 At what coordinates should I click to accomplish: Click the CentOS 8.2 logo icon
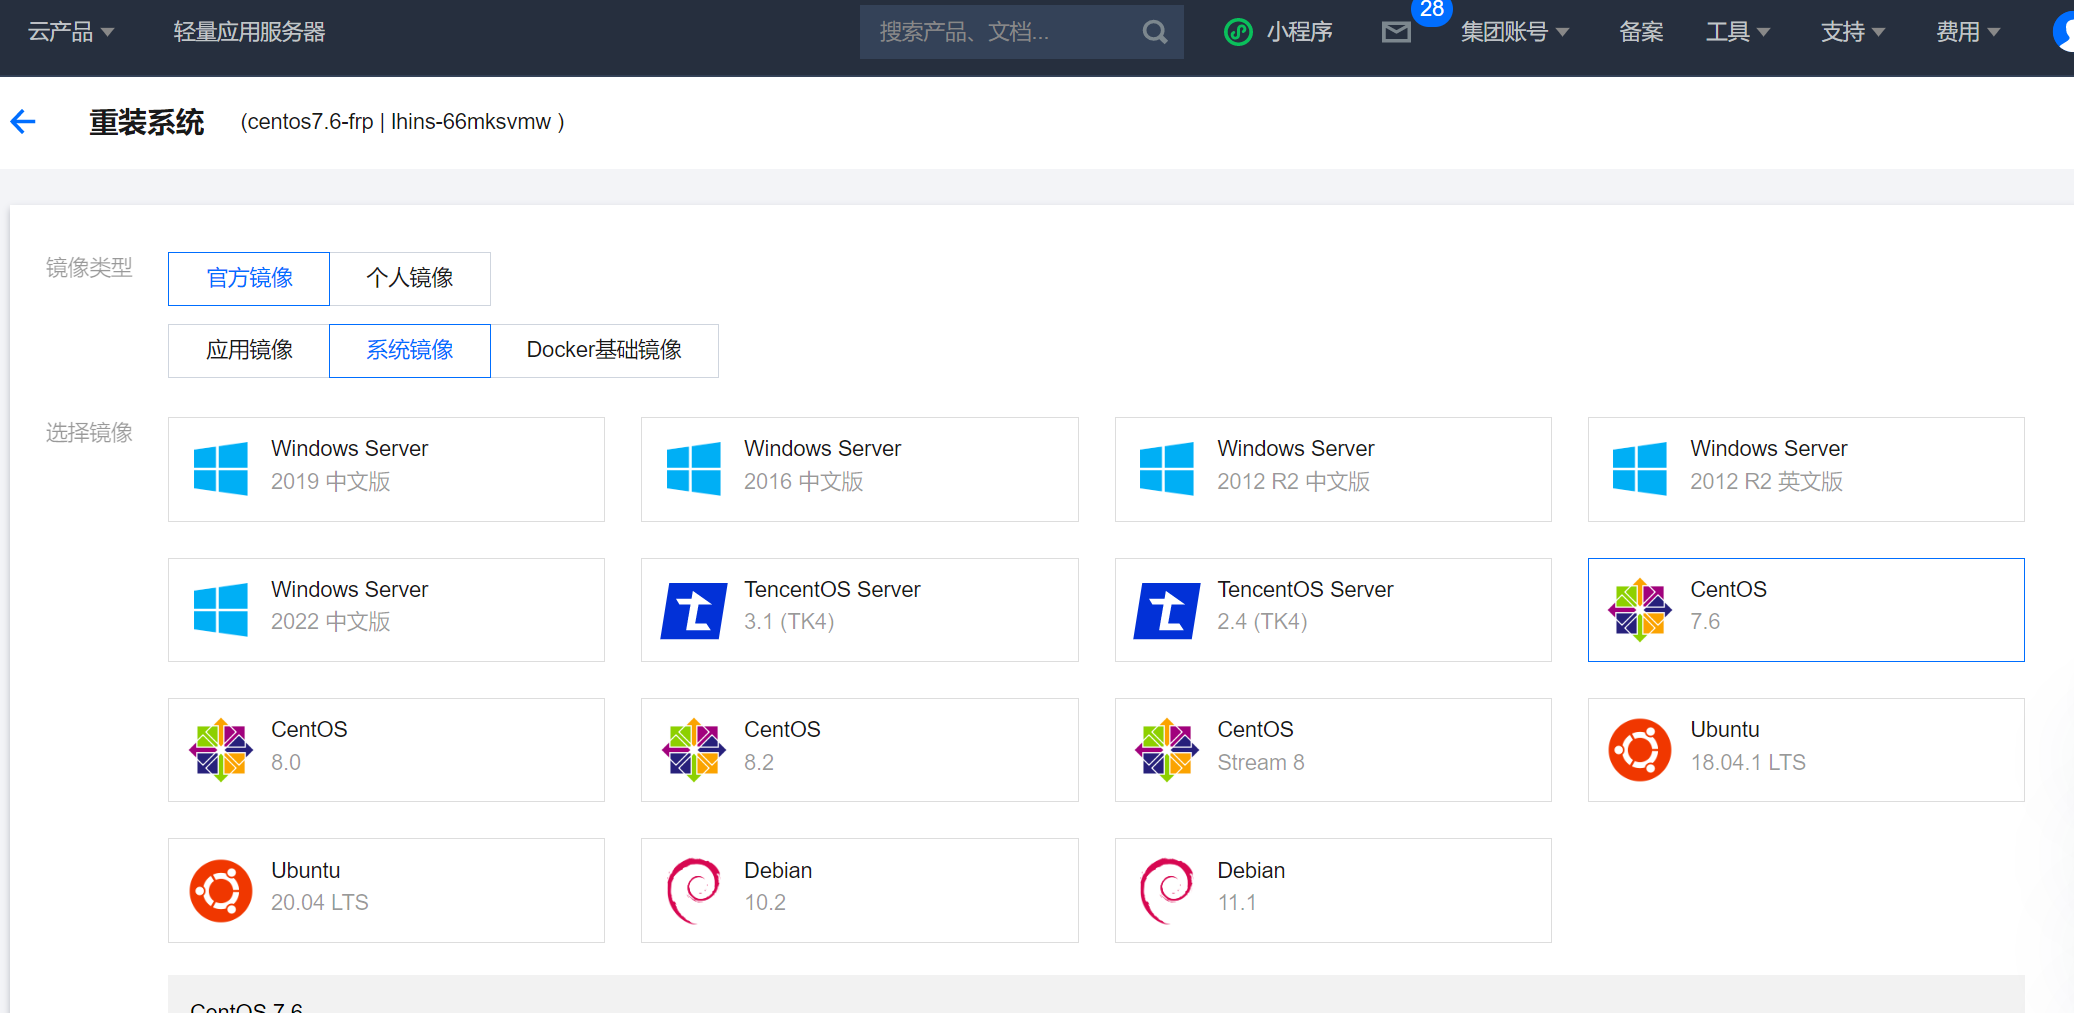coord(694,750)
